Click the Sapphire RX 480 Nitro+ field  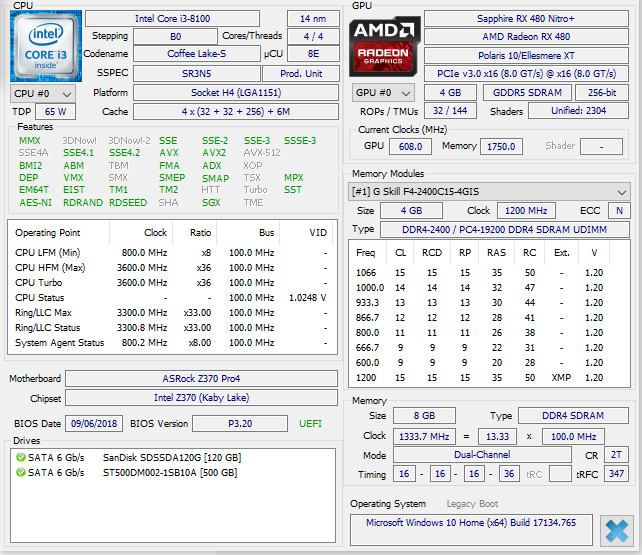[526, 19]
